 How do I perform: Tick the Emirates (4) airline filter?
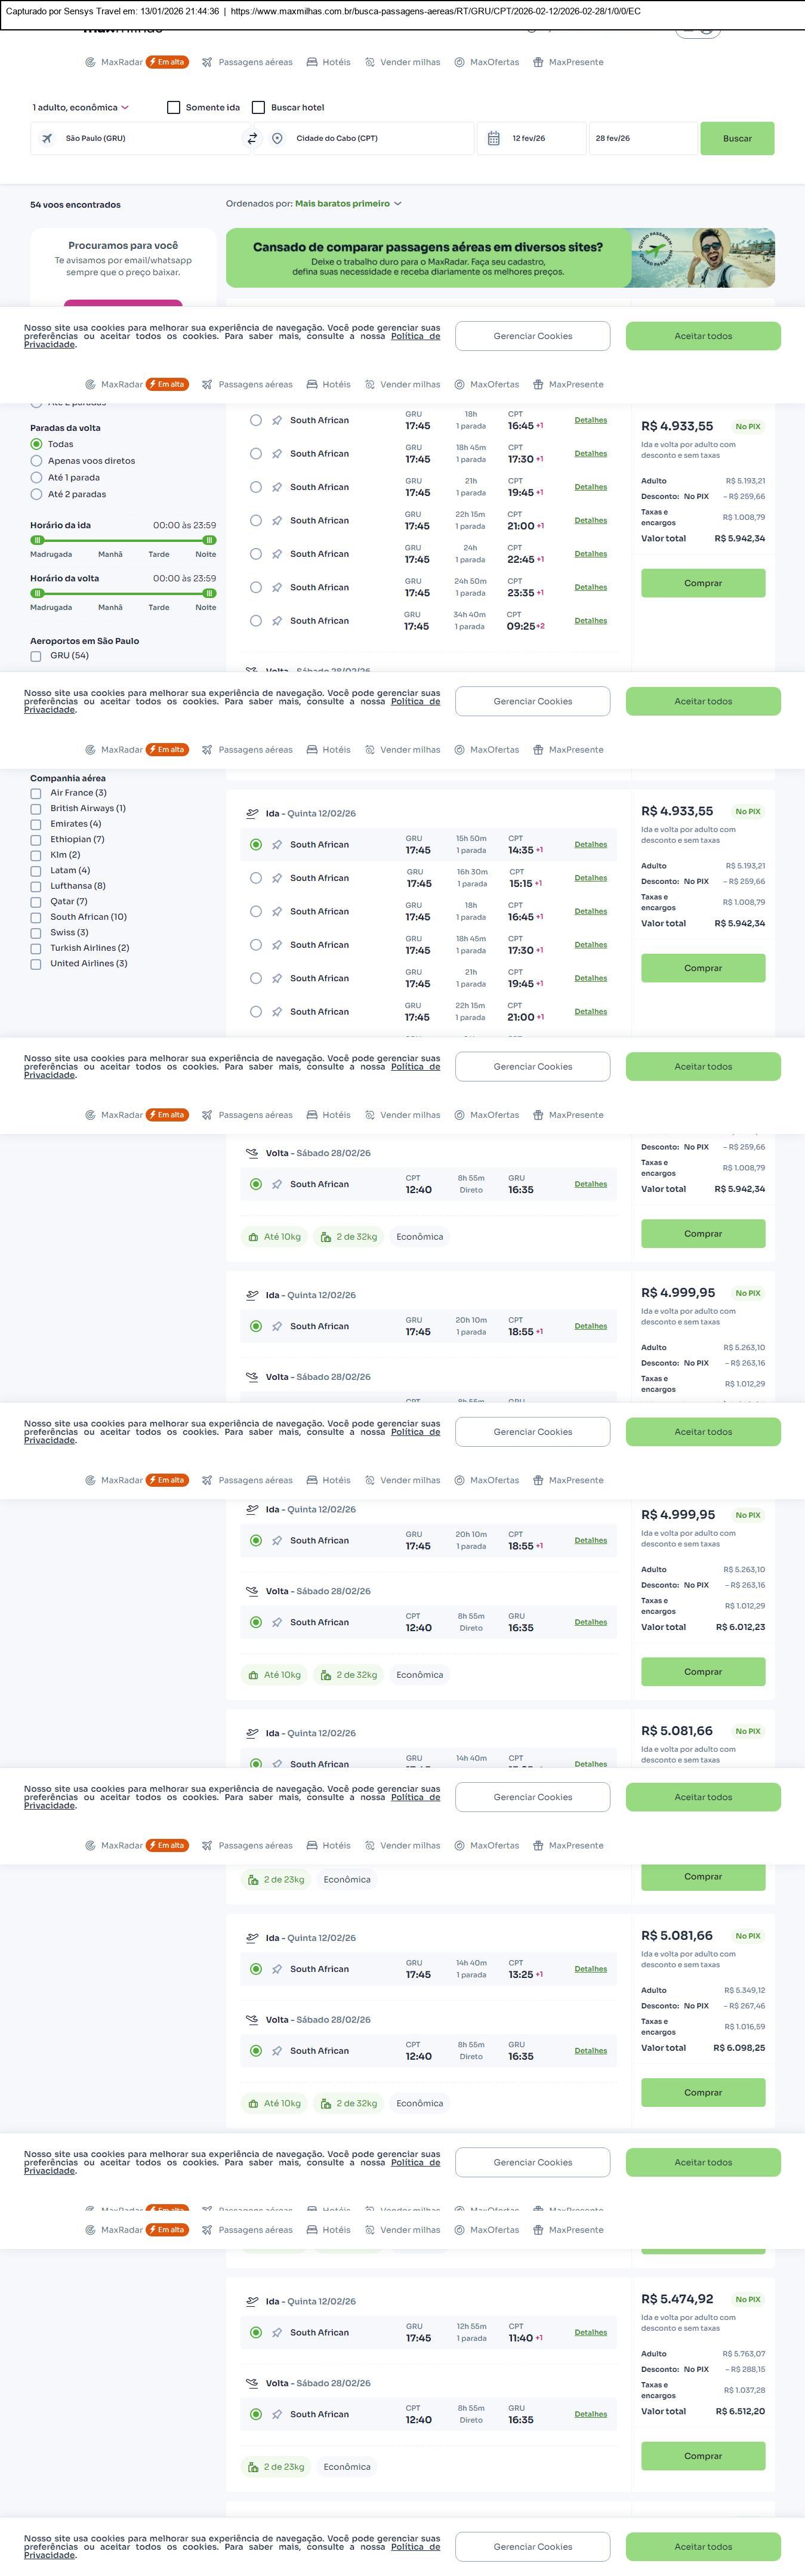(36, 824)
